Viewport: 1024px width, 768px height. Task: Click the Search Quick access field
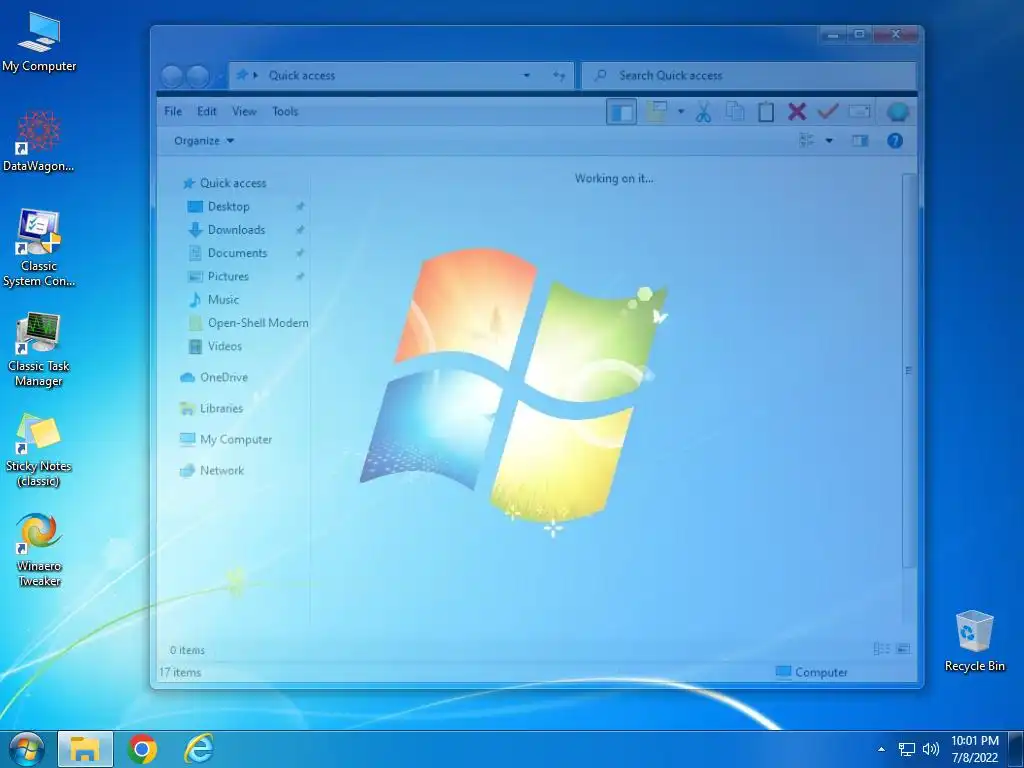748,76
